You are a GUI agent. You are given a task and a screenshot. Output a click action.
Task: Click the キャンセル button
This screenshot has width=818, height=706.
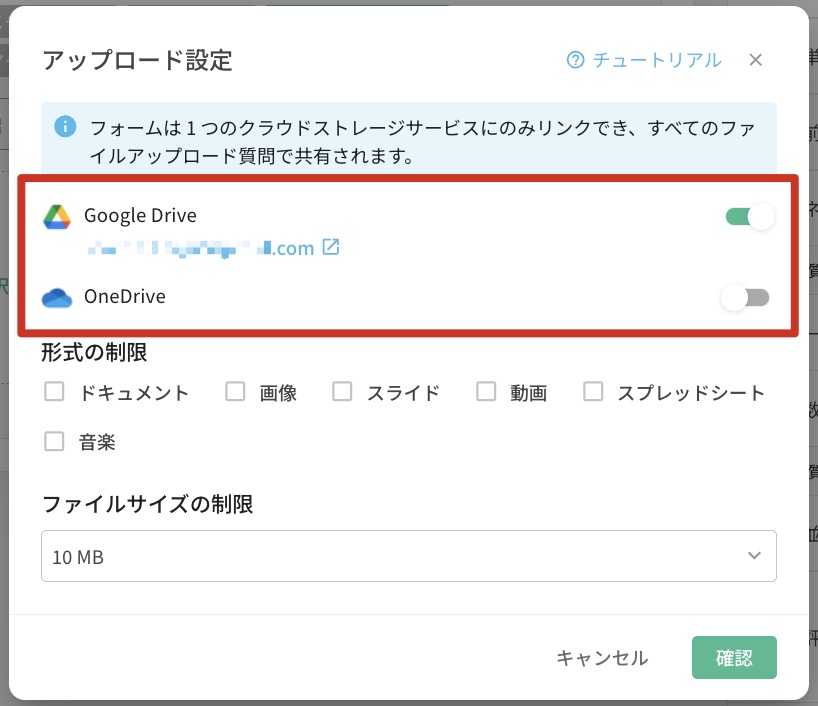[602, 658]
